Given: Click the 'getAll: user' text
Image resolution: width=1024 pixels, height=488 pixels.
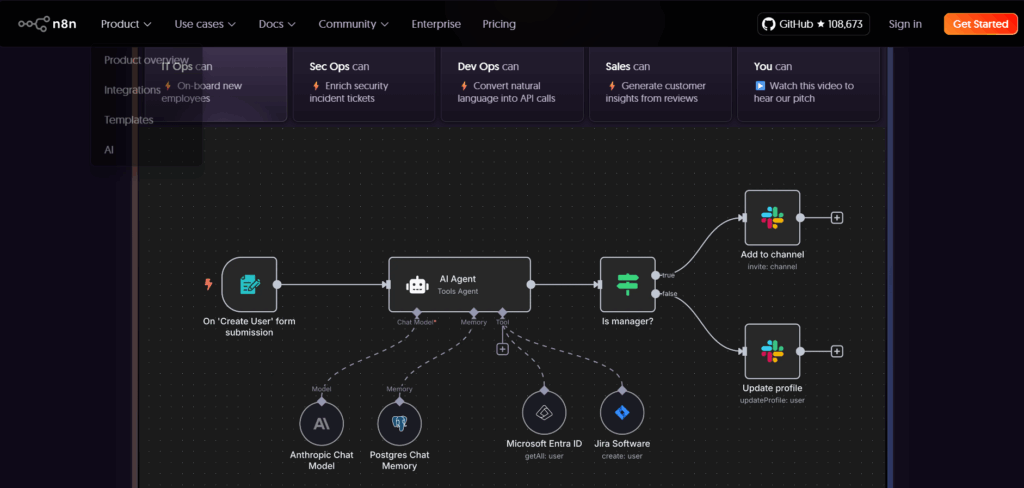Looking at the screenshot, I should pos(544,455).
